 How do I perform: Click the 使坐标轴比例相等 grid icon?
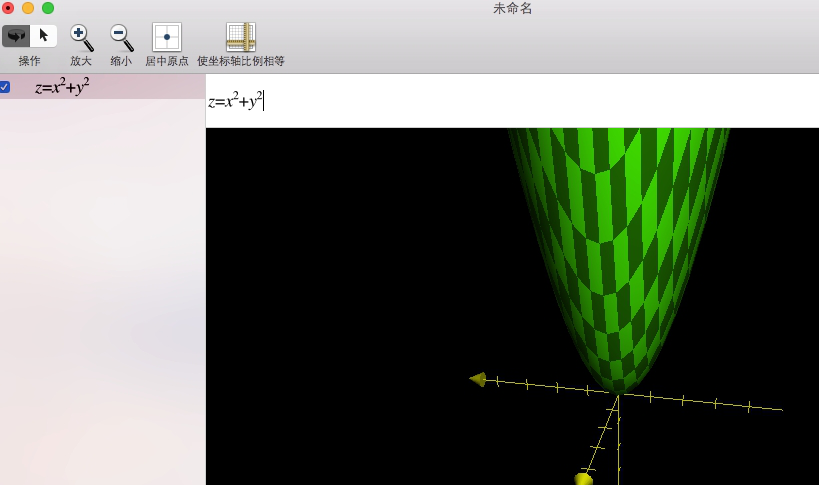pyautogui.click(x=241, y=37)
